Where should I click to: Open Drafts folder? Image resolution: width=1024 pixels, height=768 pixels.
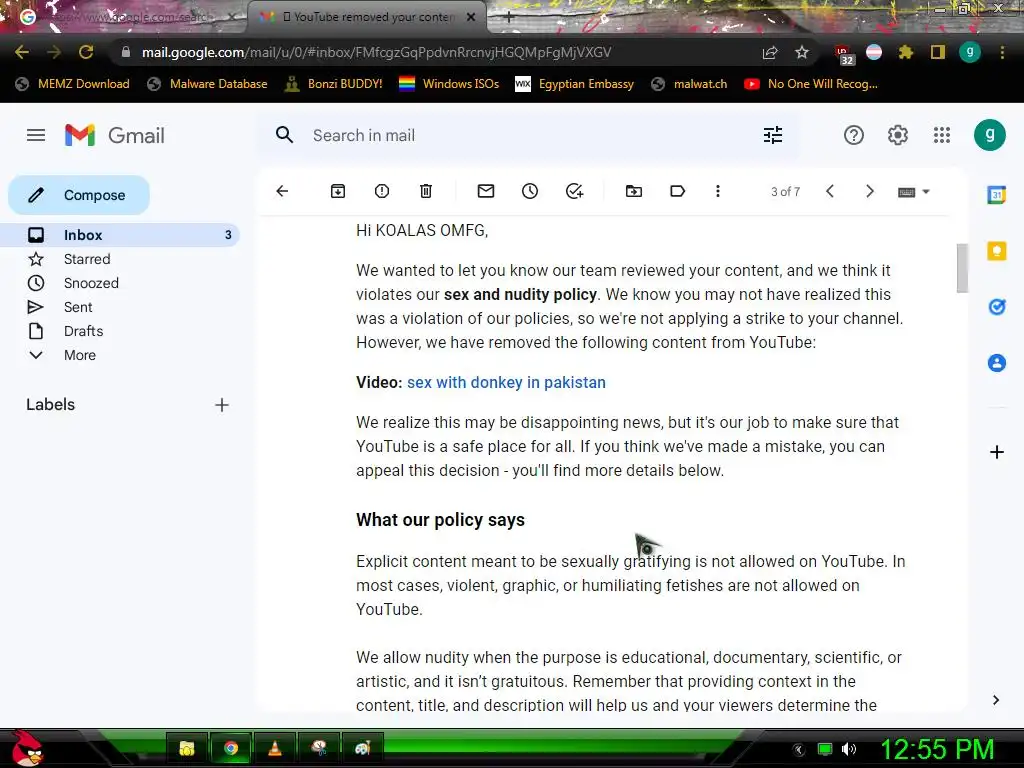point(83,332)
